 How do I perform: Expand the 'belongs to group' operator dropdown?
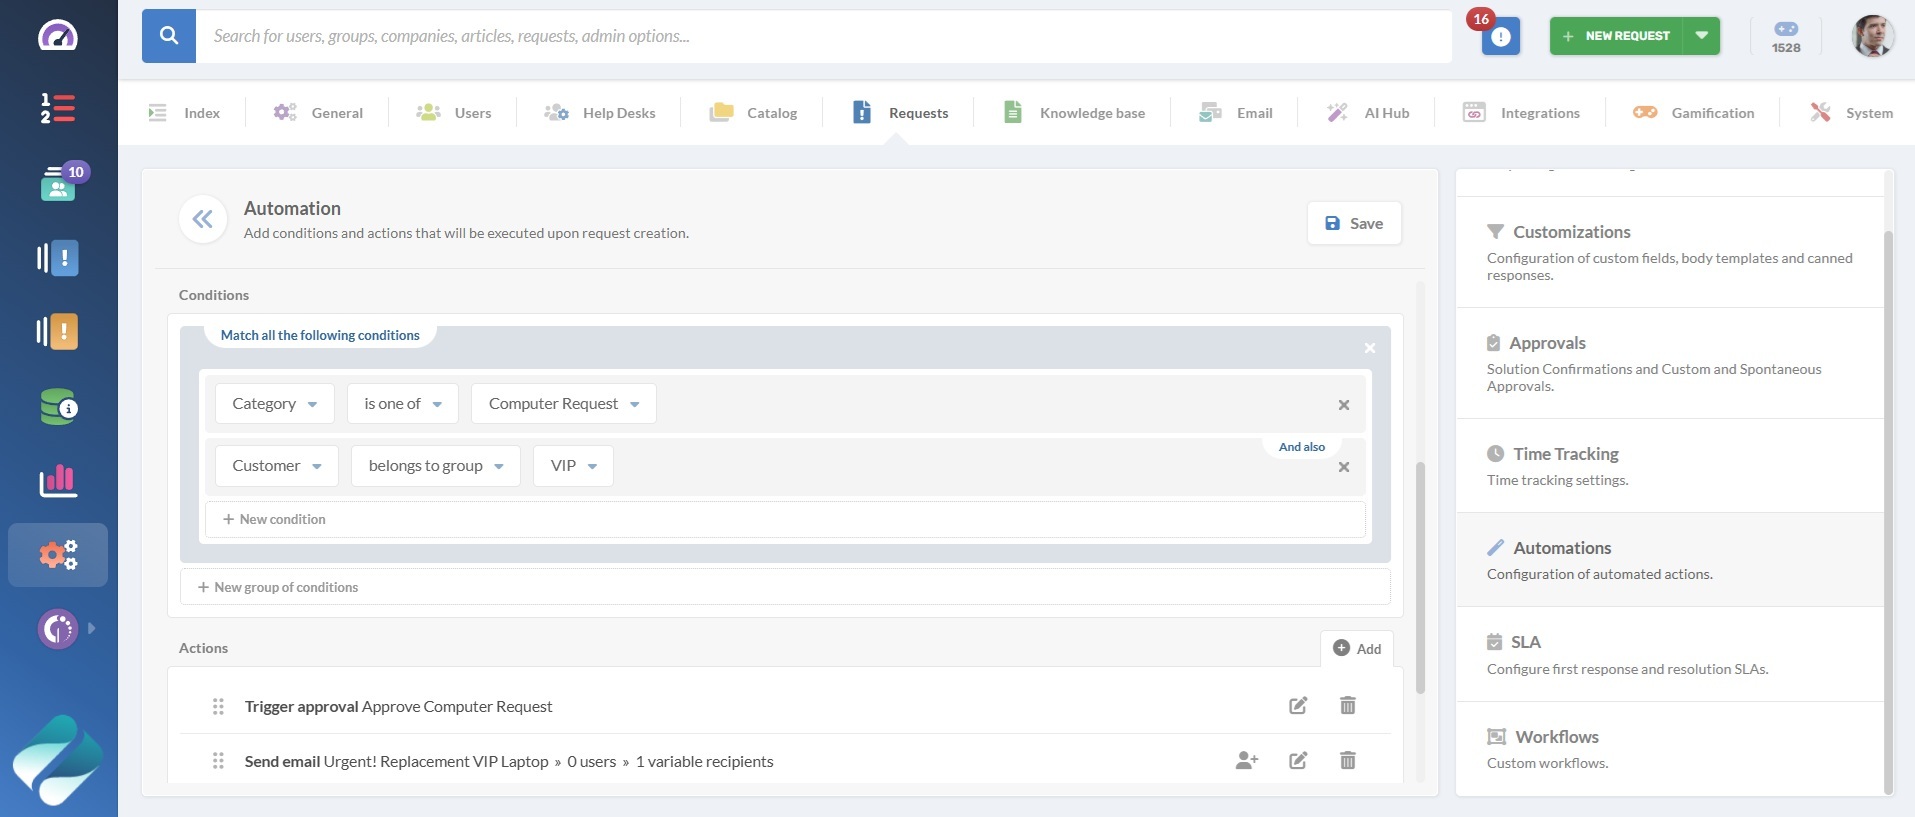coord(435,466)
